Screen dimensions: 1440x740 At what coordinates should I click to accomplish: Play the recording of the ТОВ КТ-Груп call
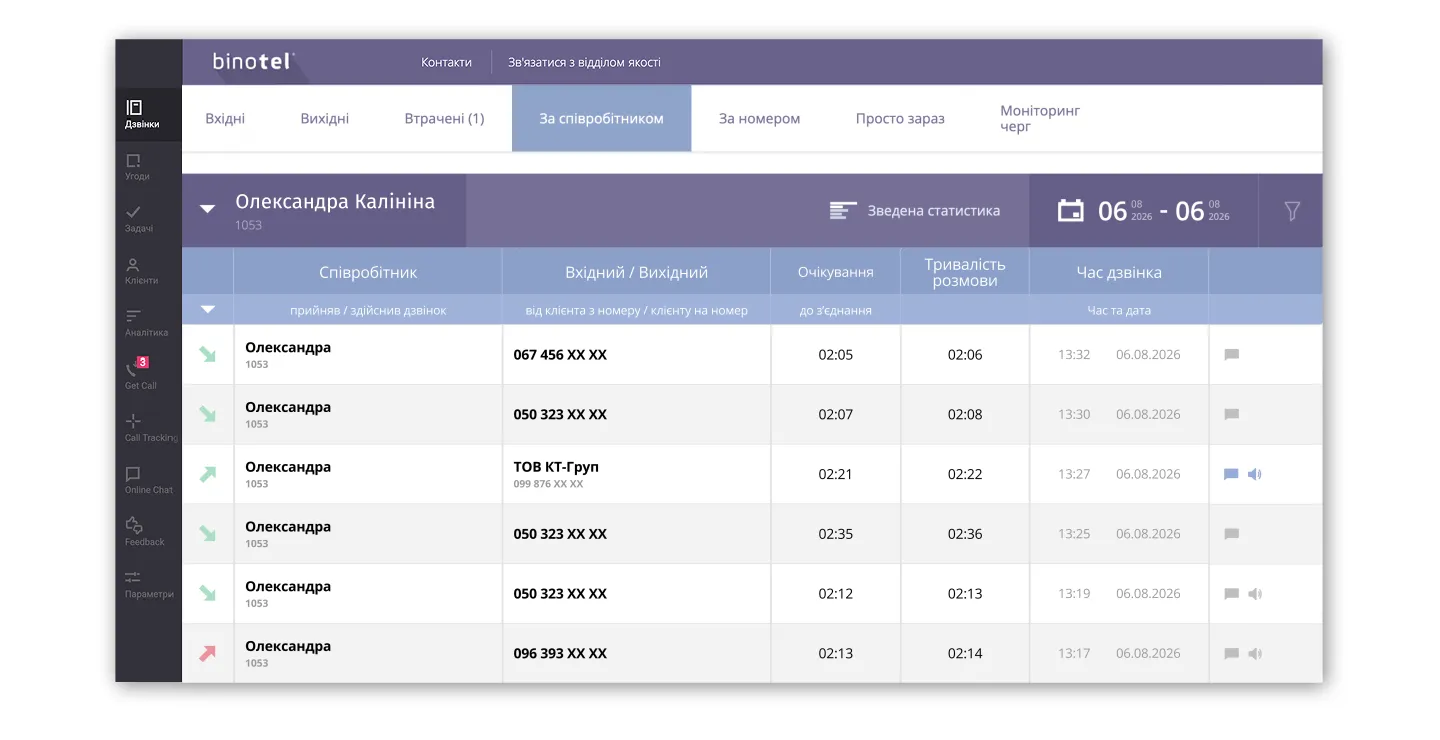pyautogui.click(x=1255, y=474)
